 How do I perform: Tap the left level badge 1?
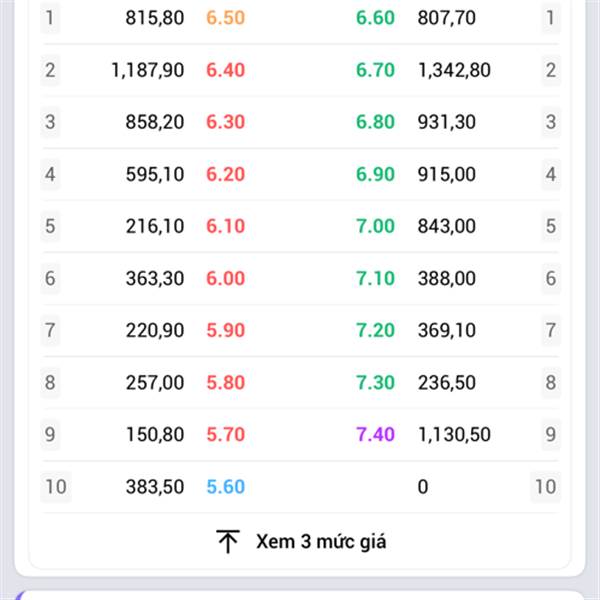point(50,18)
